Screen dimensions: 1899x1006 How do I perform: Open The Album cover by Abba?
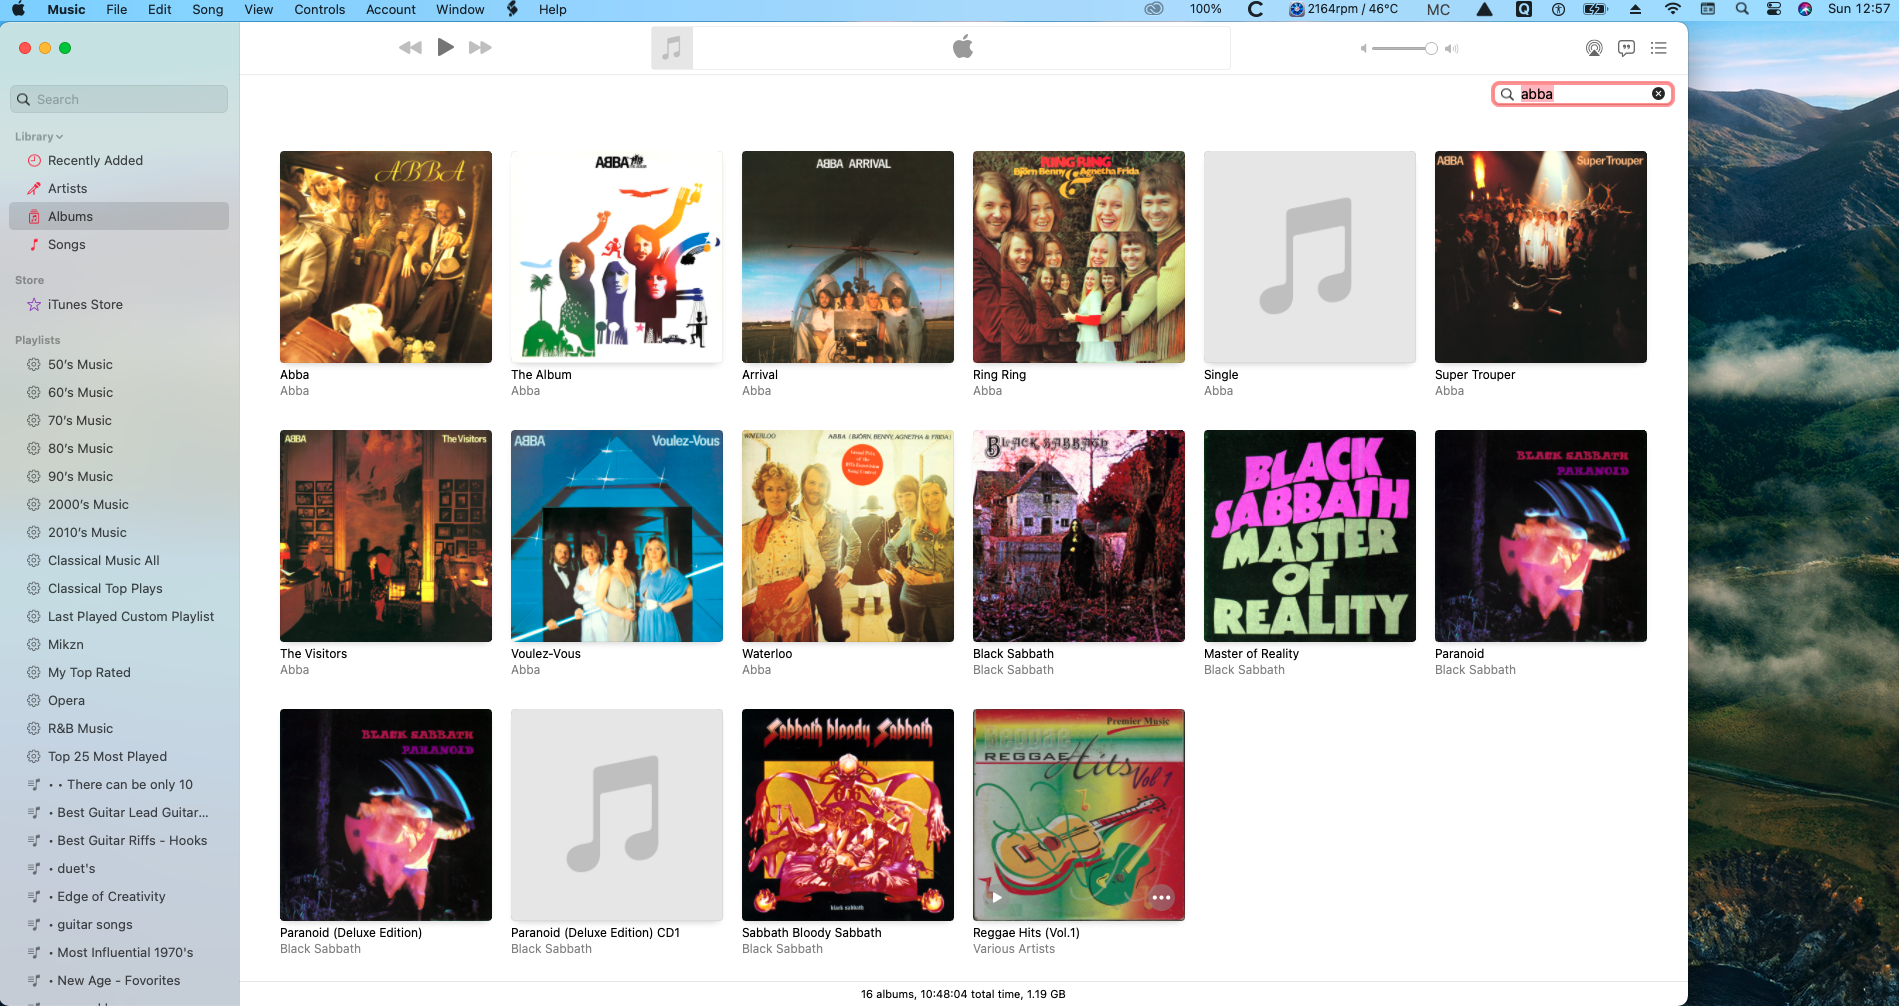click(x=617, y=257)
